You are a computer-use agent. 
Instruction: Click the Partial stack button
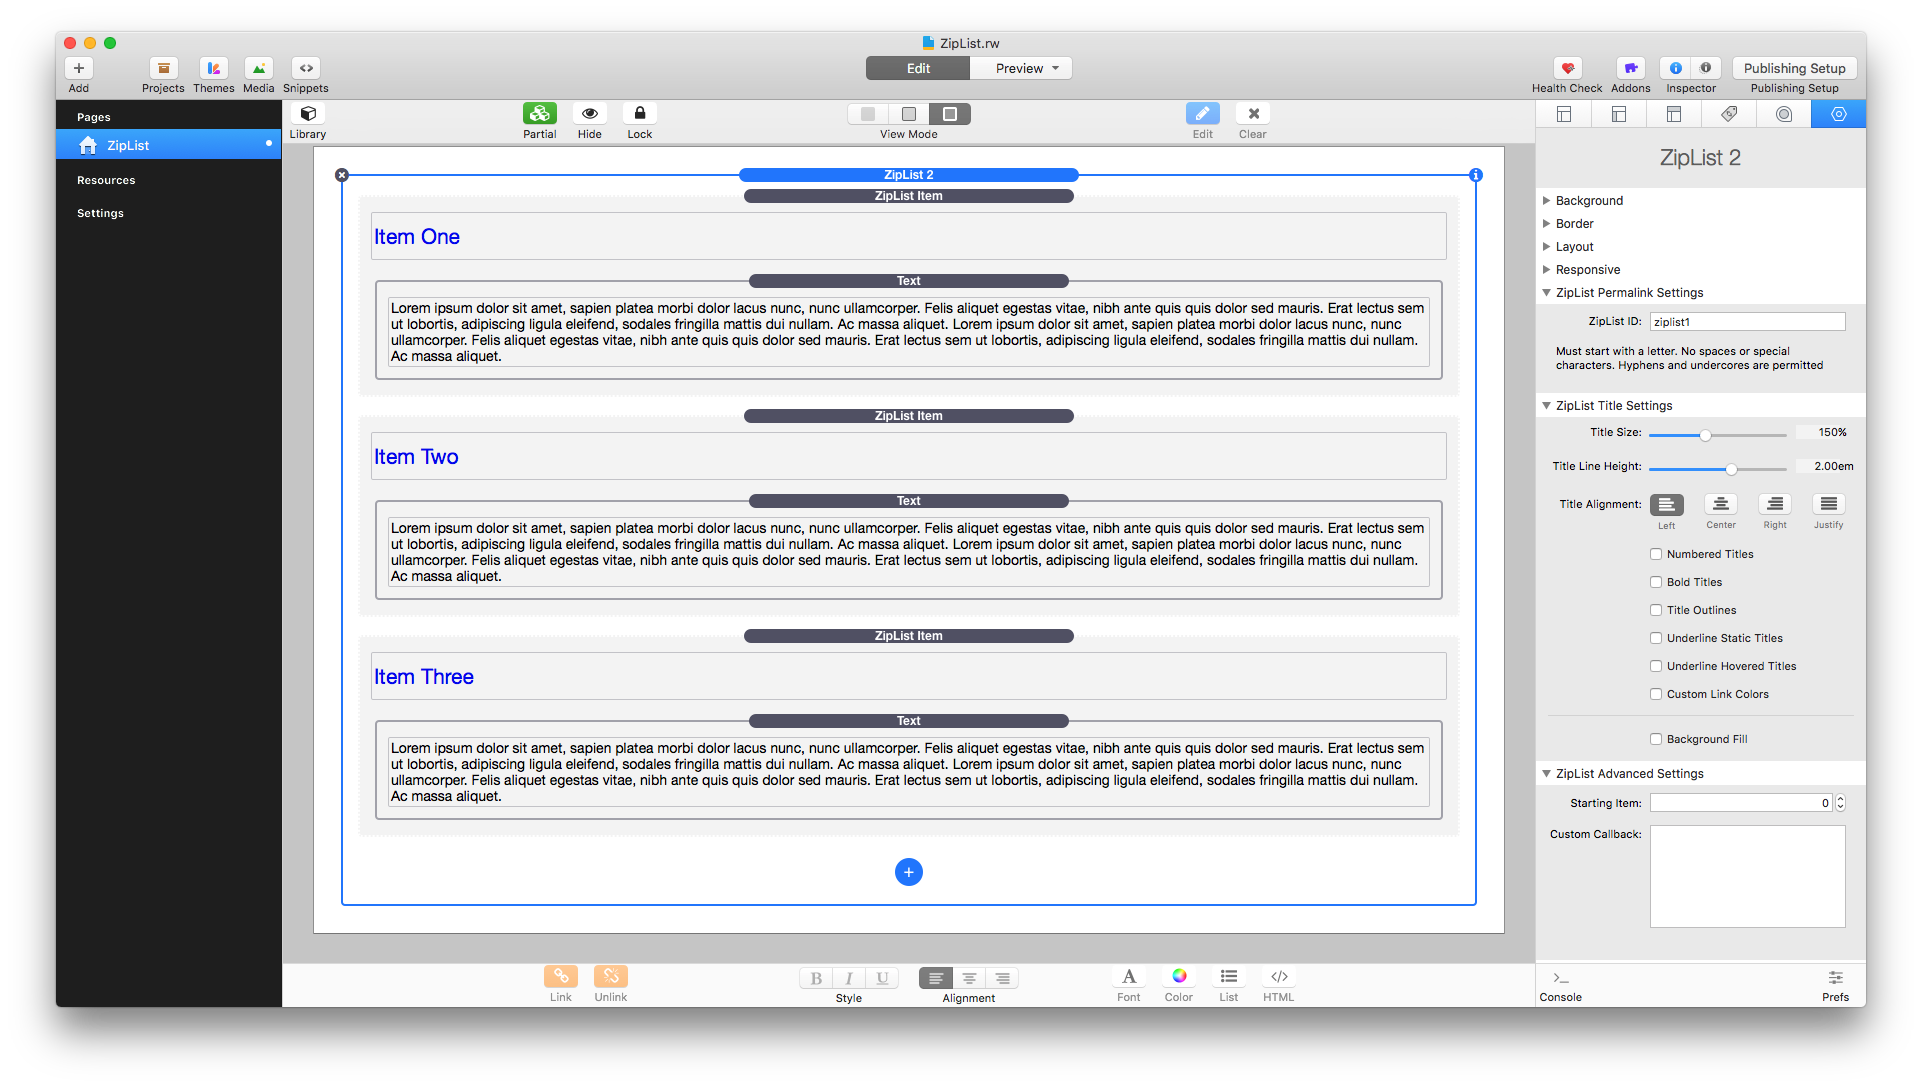(539, 114)
